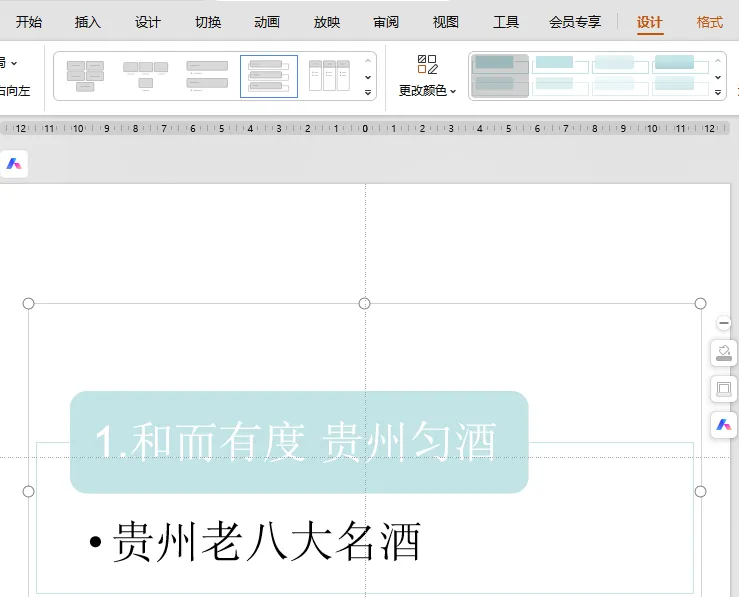This screenshot has height=597, width=739.
Task: Expand the full layout gallery list
Action: [368, 93]
